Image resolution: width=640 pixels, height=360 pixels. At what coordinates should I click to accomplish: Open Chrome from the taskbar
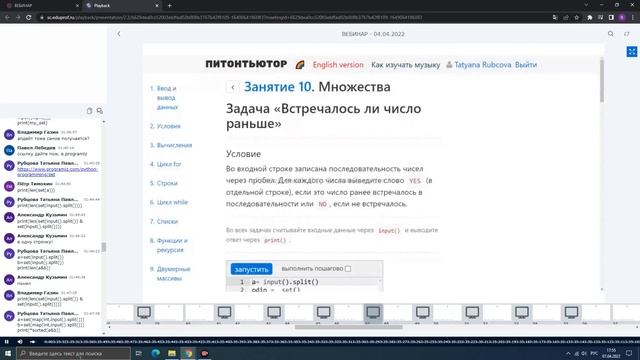point(188,353)
